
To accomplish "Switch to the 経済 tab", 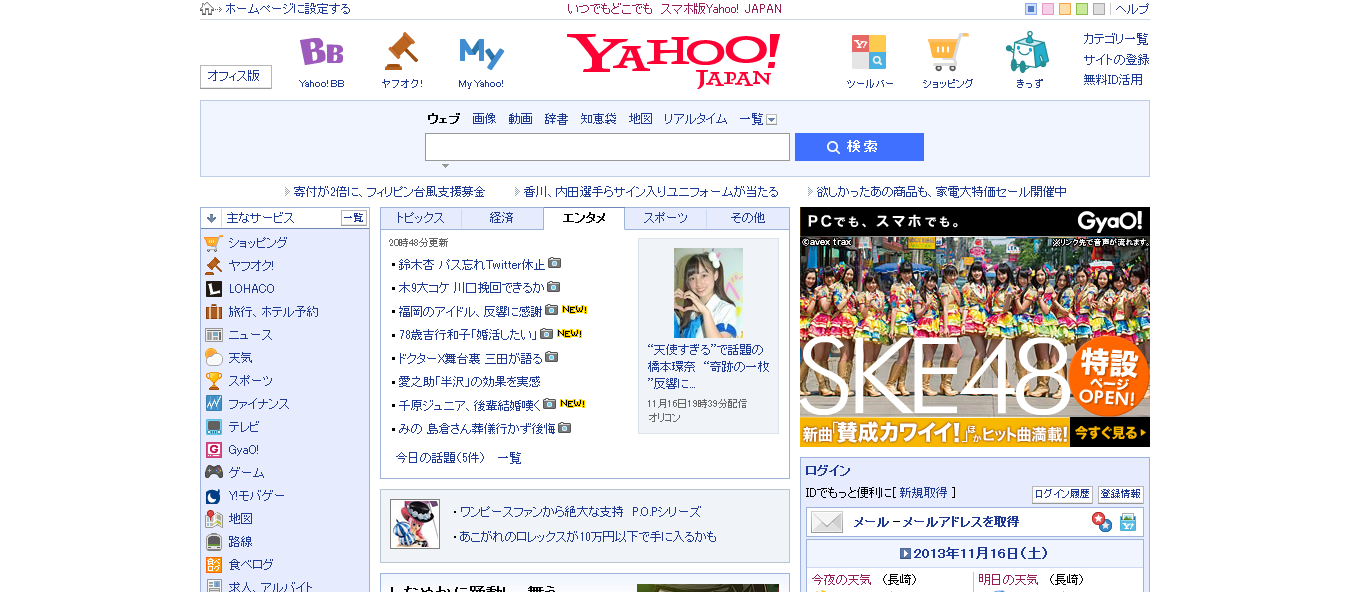I will point(502,218).
